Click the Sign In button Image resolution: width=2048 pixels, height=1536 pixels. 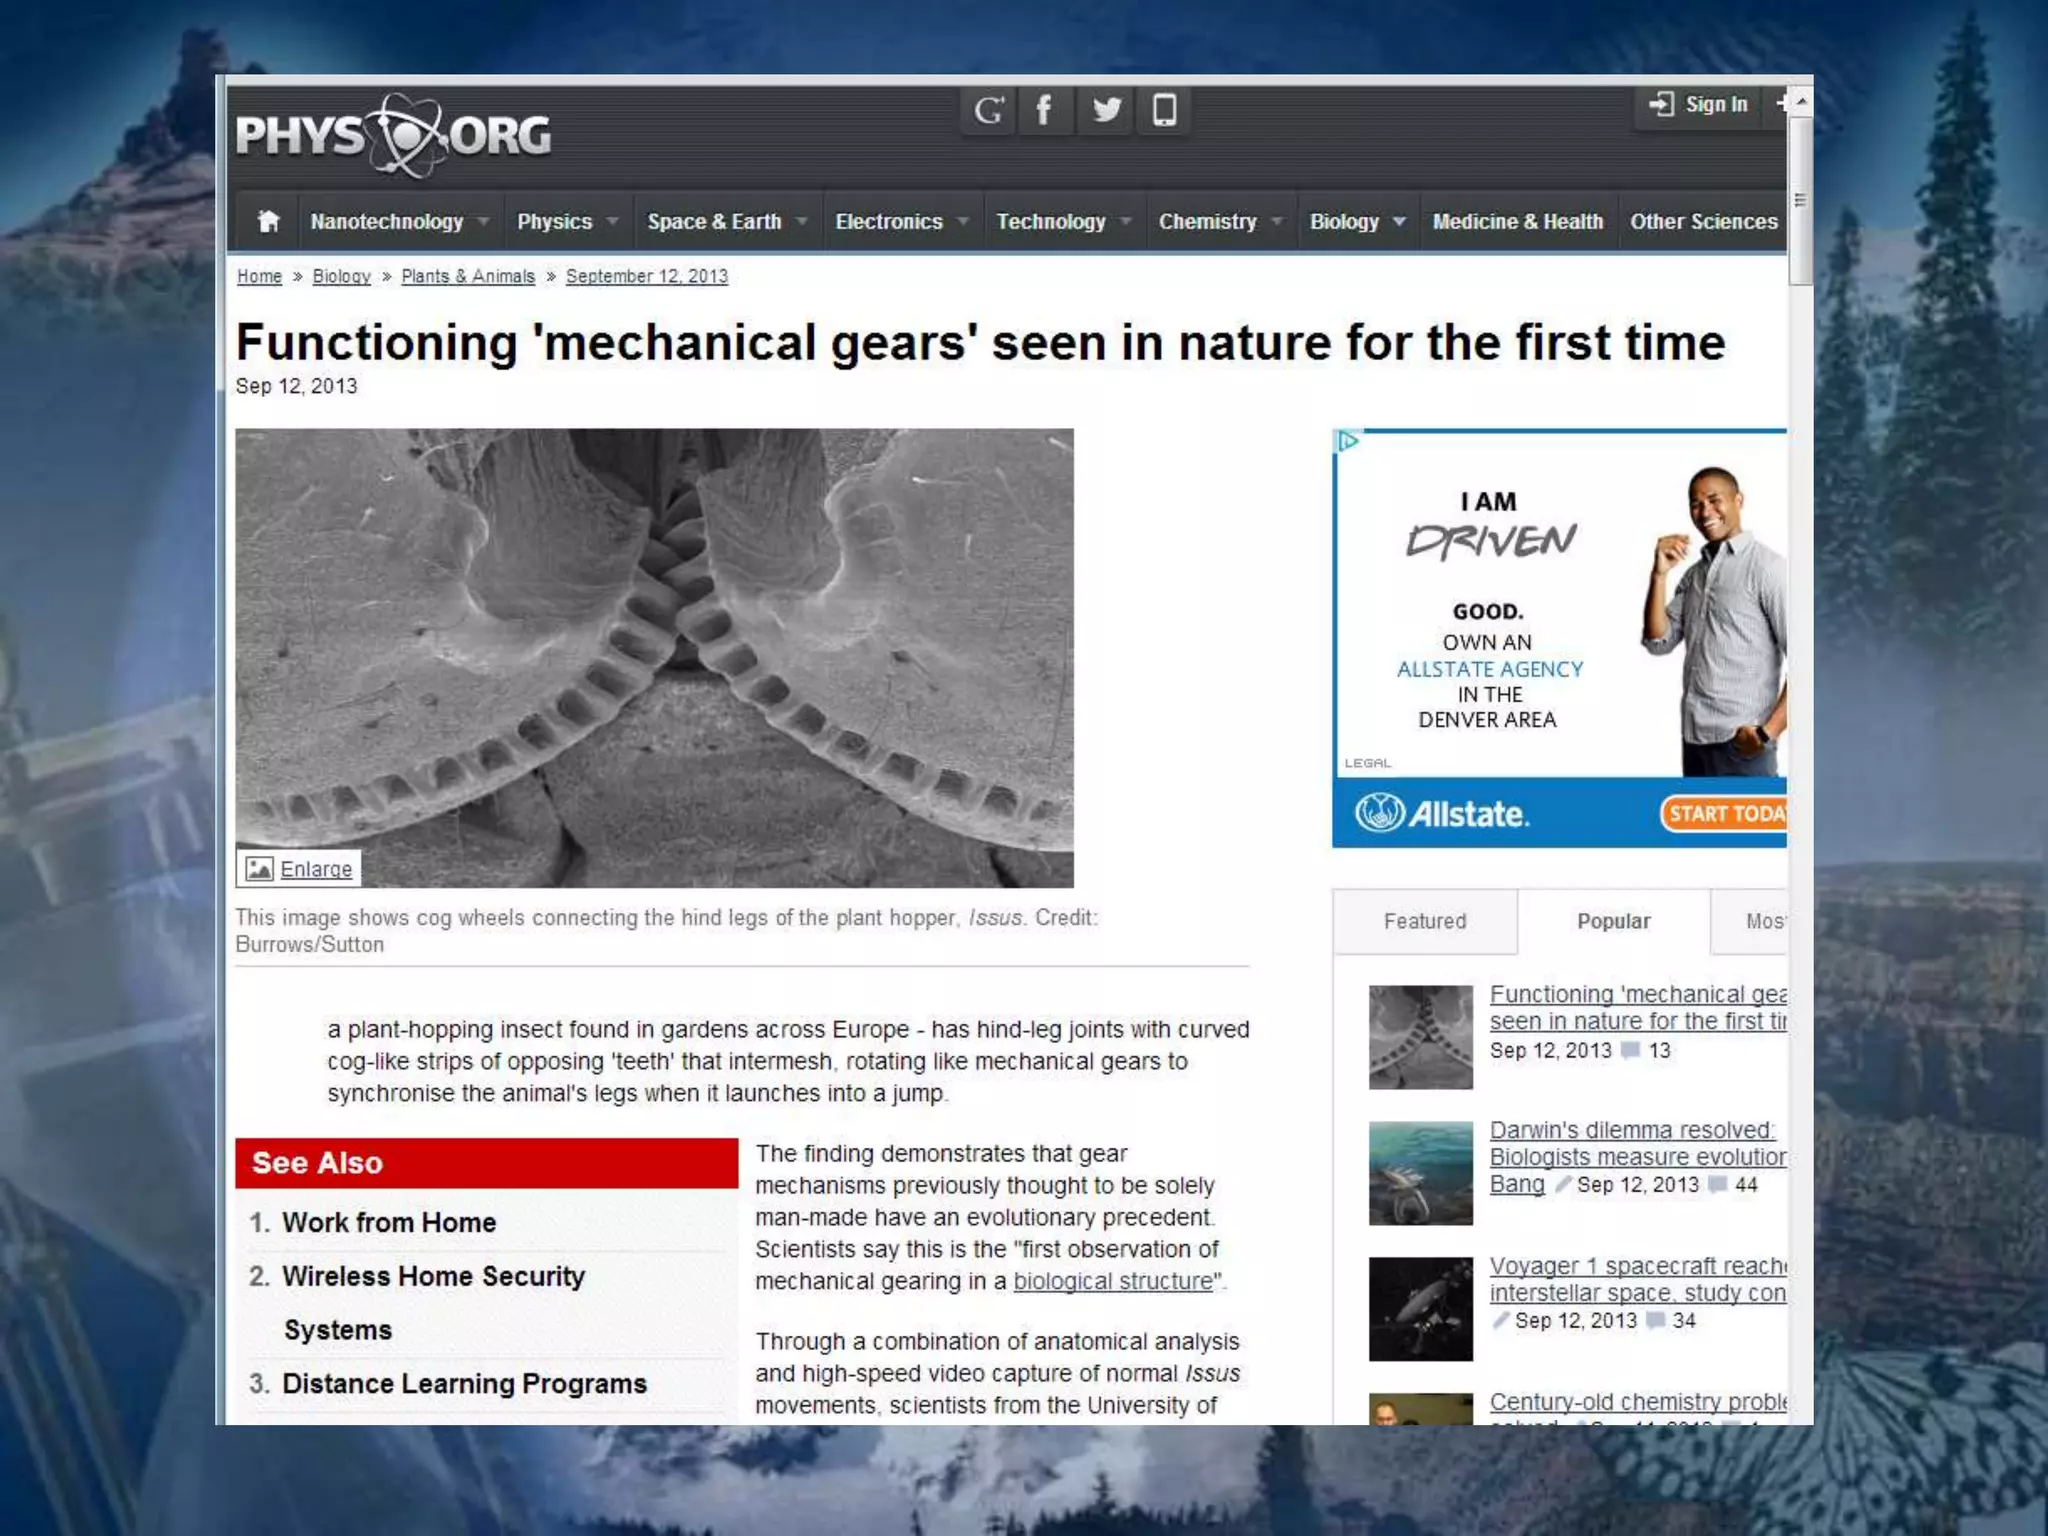coord(1699,104)
